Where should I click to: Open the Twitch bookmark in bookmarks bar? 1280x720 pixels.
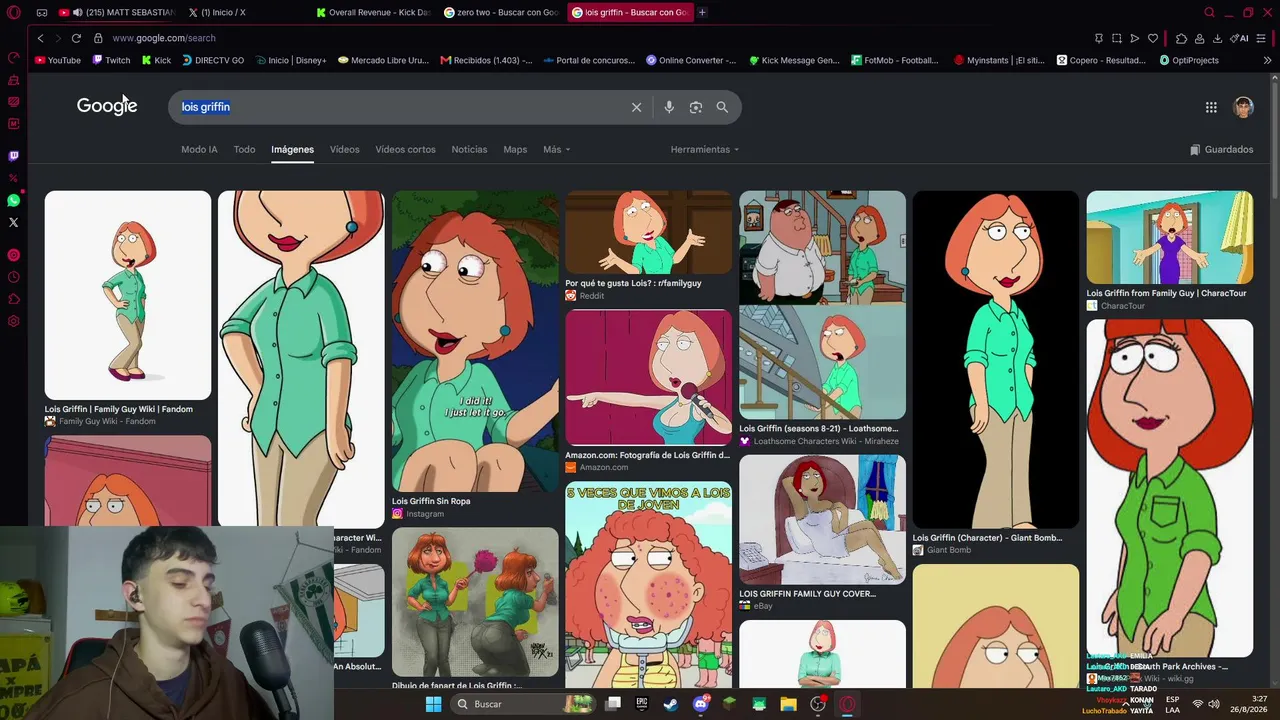click(x=112, y=60)
